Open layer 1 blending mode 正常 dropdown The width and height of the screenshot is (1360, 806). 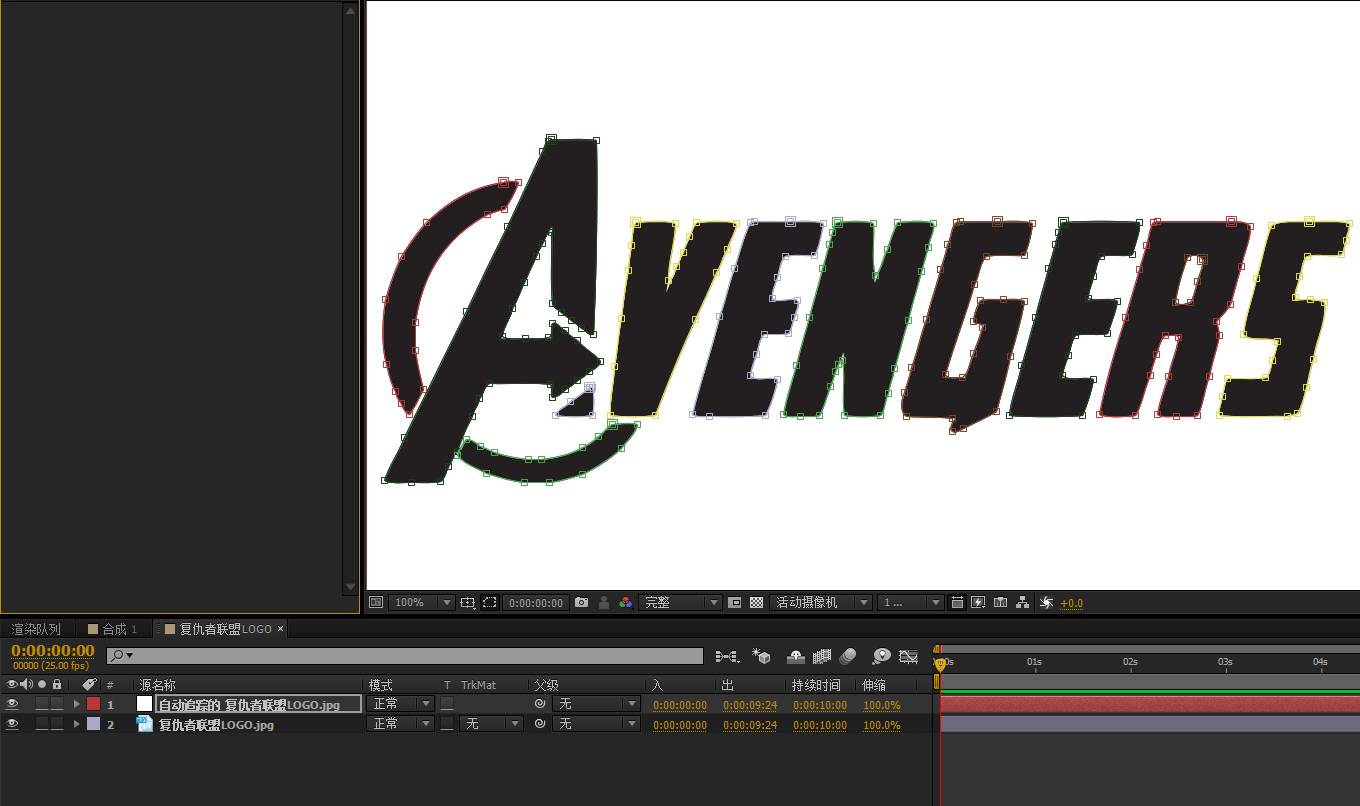(401, 704)
